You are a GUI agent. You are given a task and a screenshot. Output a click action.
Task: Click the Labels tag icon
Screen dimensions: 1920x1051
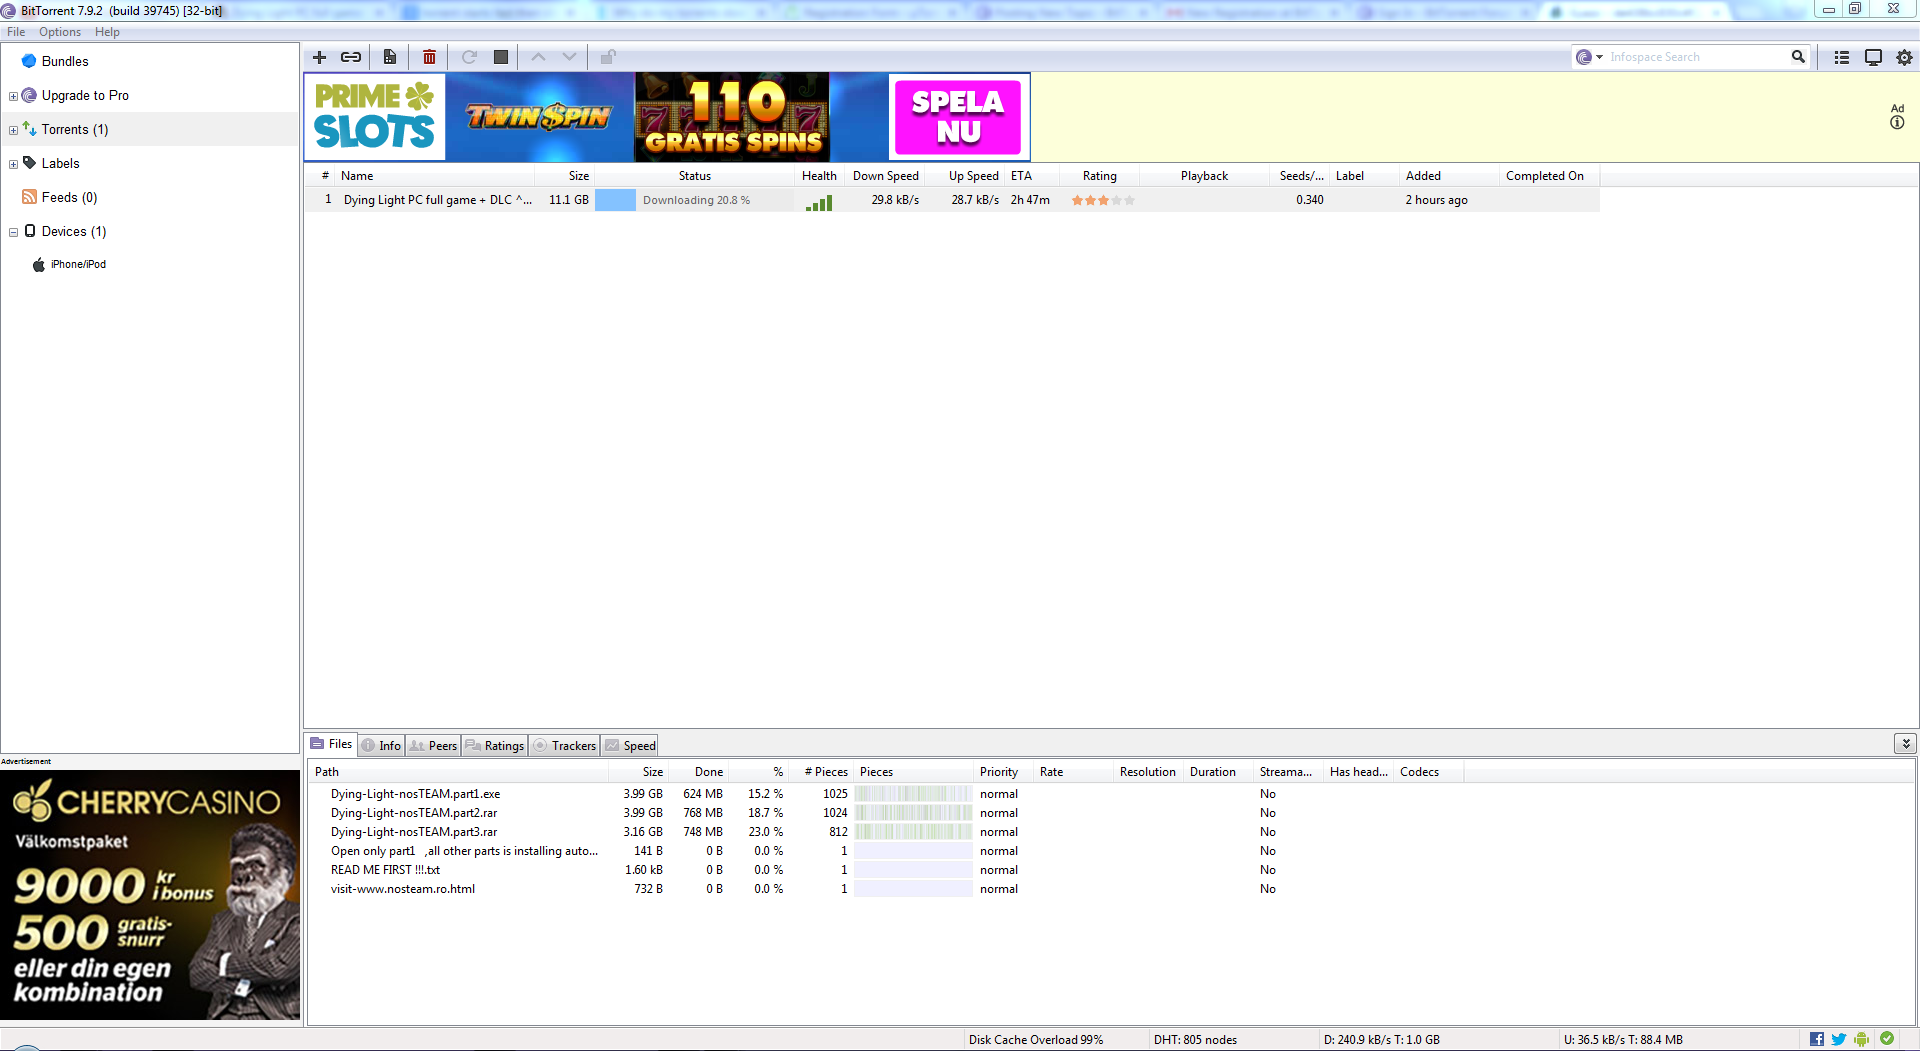tap(29, 163)
